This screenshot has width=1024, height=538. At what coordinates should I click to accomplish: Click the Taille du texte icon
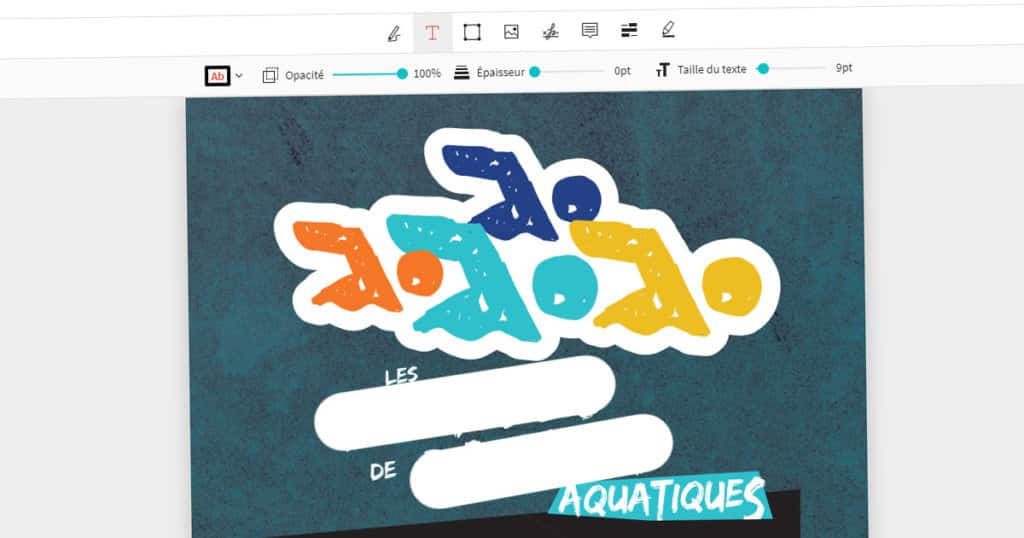click(x=662, y=70)
